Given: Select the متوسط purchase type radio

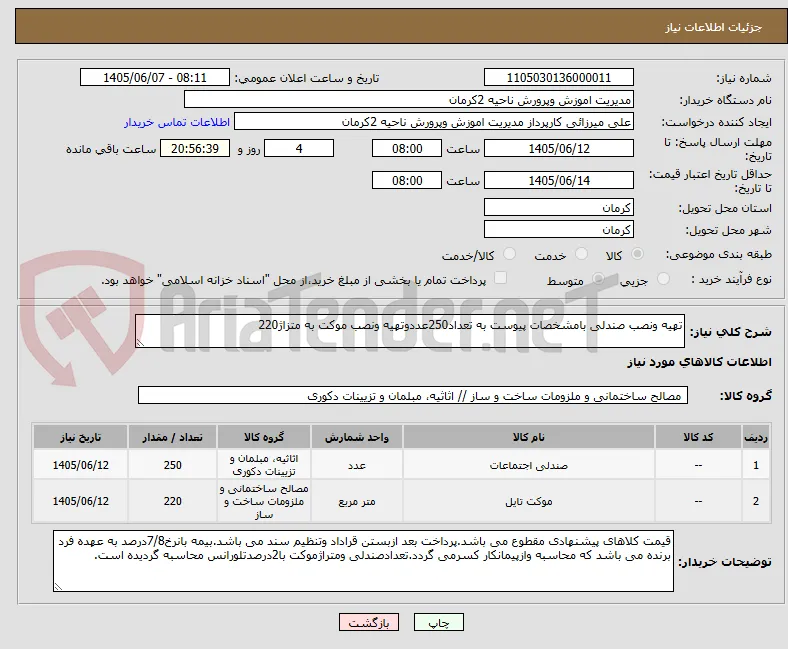Looking at the screenshot, I should tap(598, 279).
